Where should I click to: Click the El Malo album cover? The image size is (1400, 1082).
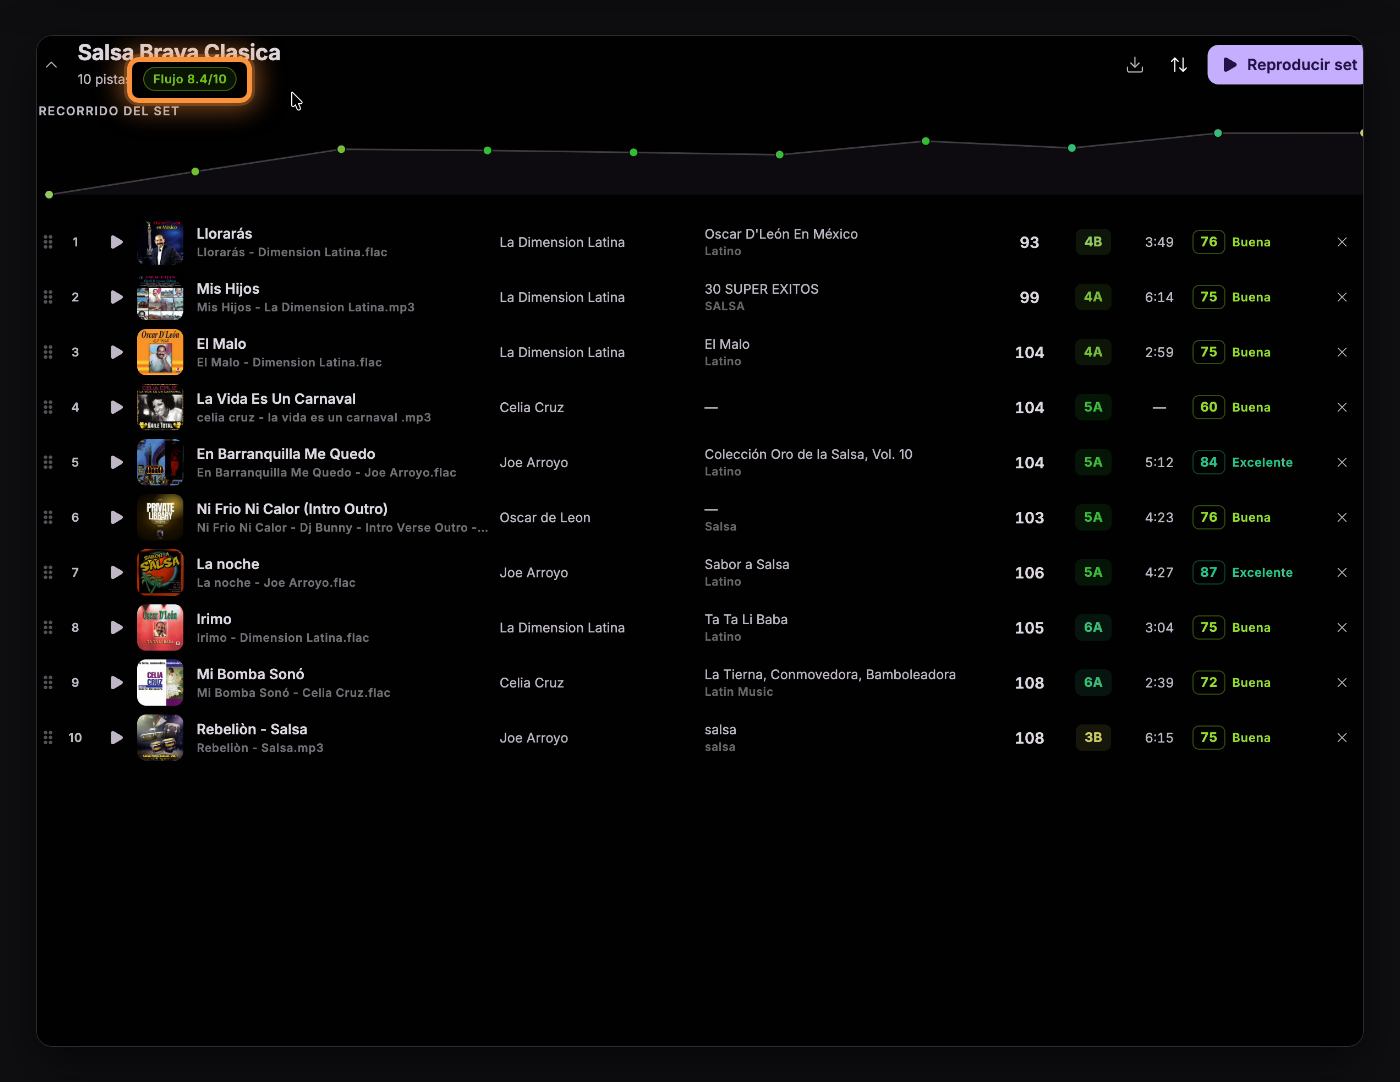pyautogui.click(x=160, y=352)
